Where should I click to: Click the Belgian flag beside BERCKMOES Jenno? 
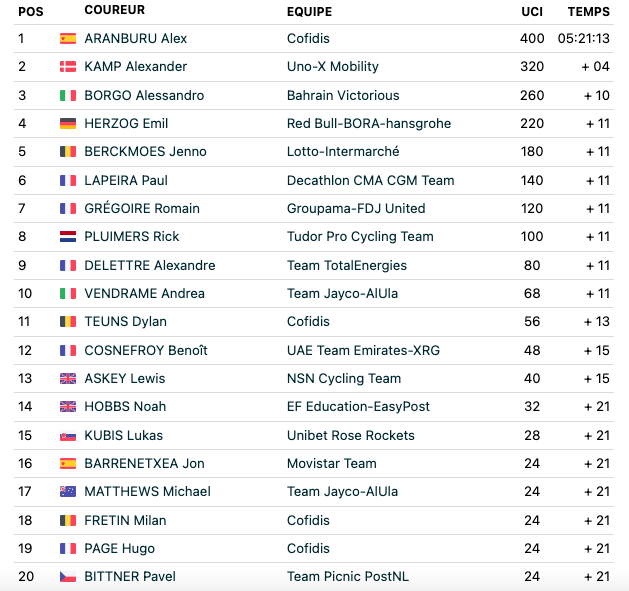(68, 152)
